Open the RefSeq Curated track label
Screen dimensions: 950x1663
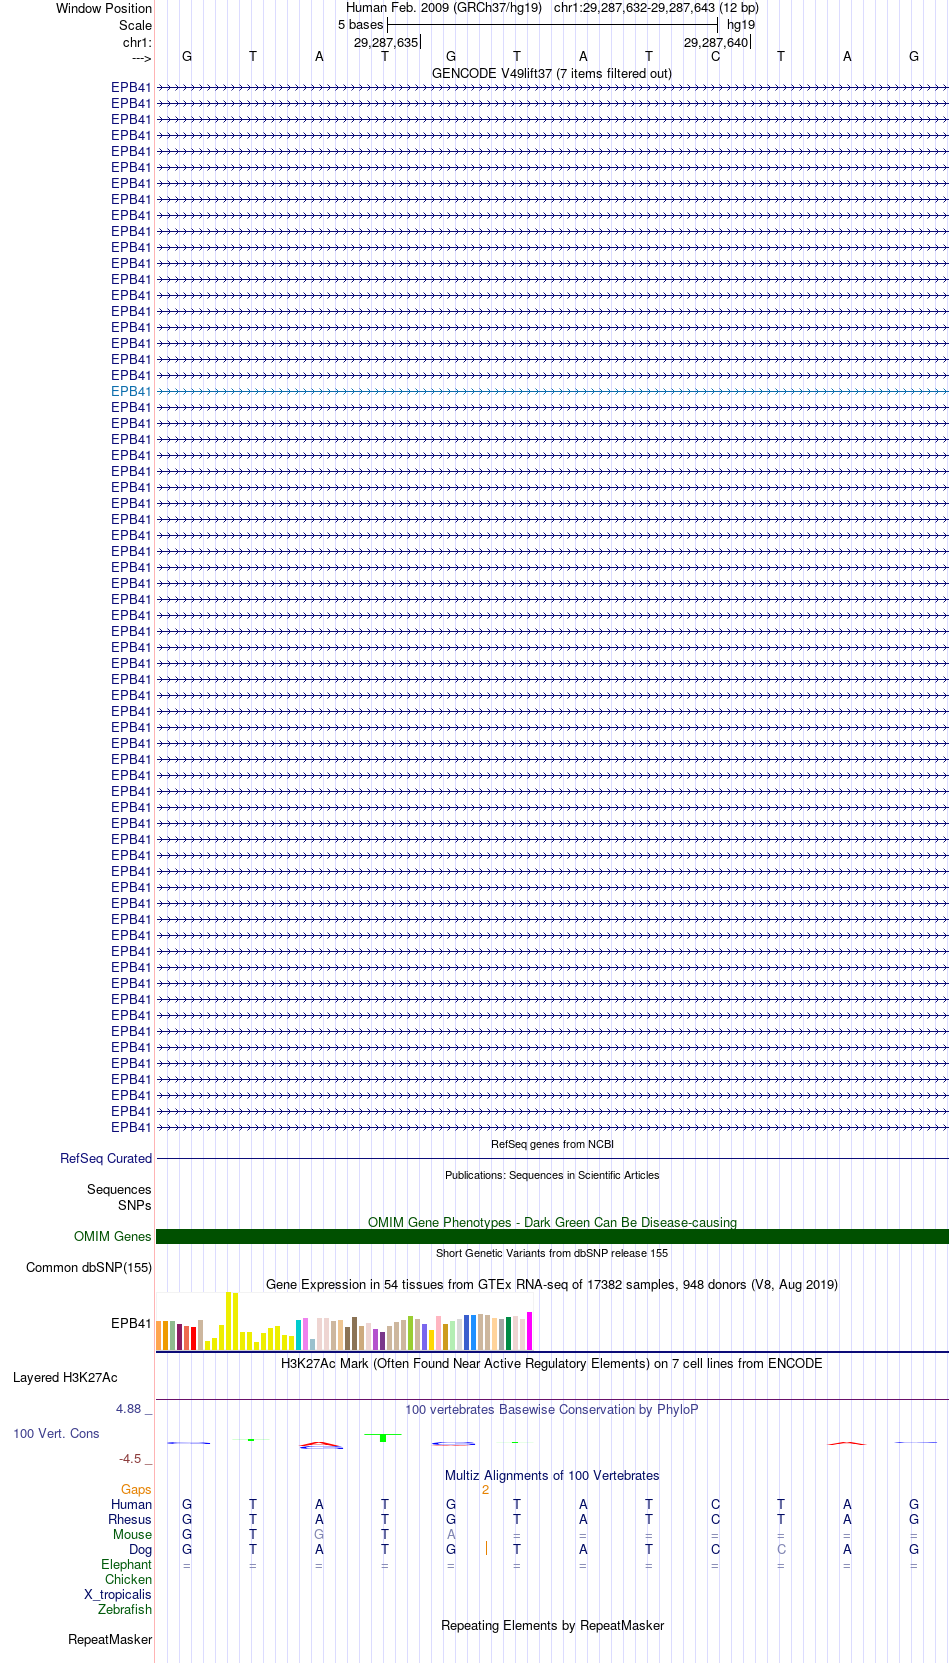(106, 1158)
